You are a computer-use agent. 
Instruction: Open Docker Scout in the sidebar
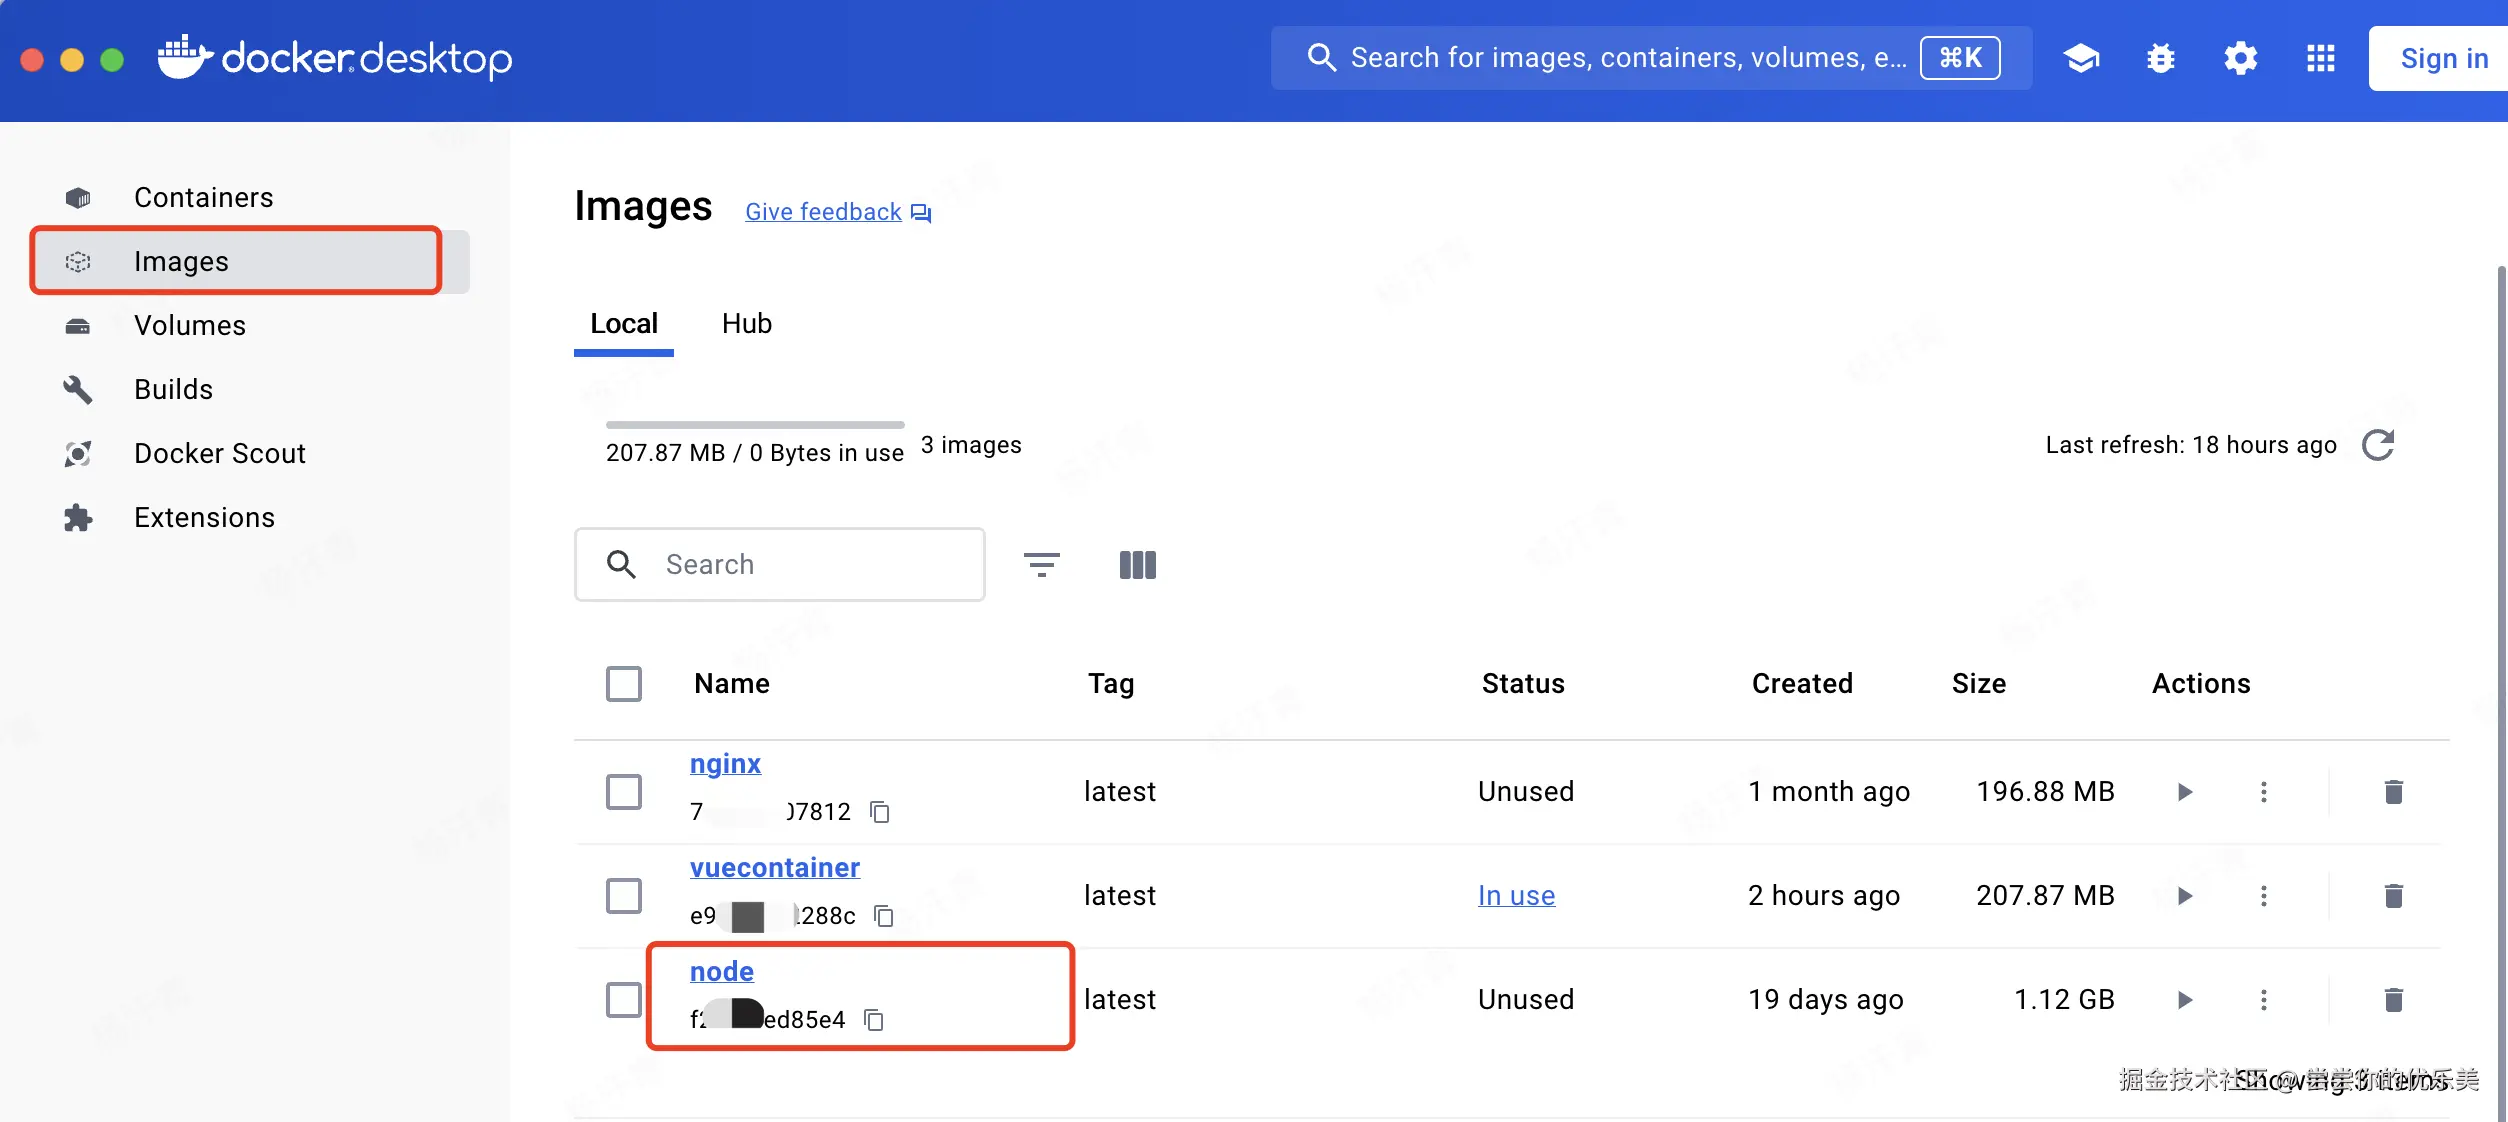250,454
